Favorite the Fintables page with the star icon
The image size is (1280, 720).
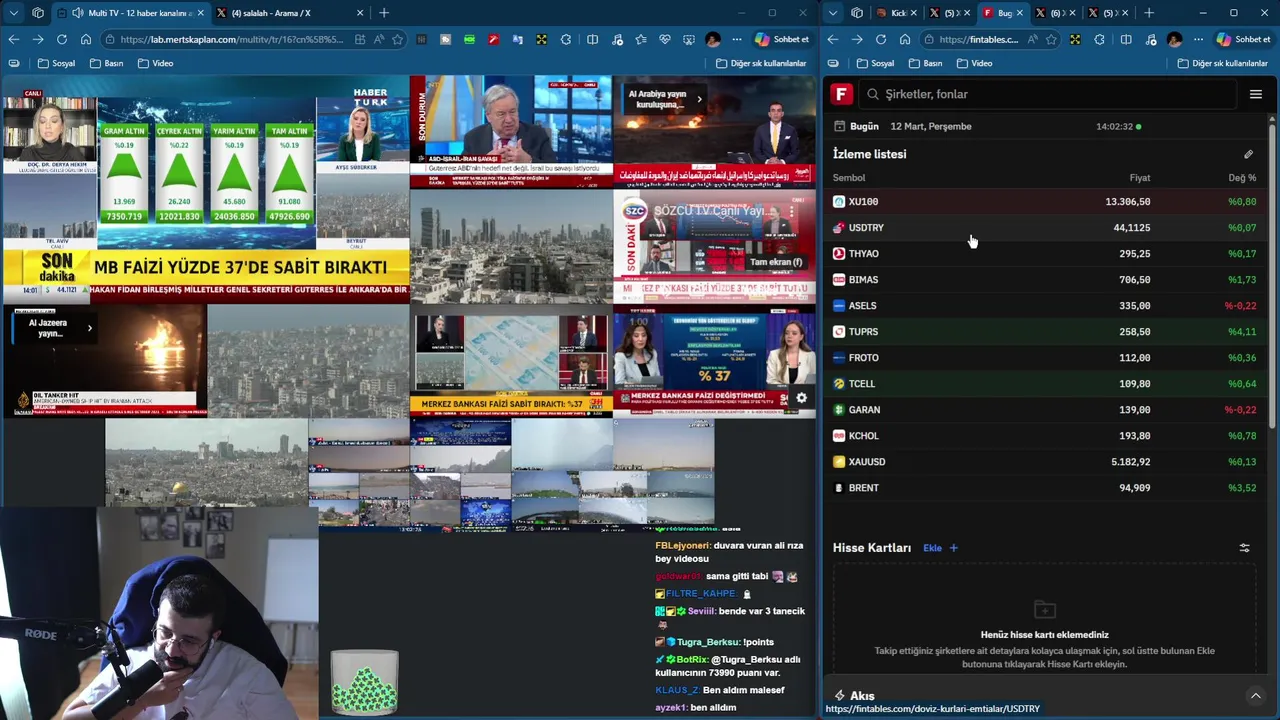tap(1051, 39)
